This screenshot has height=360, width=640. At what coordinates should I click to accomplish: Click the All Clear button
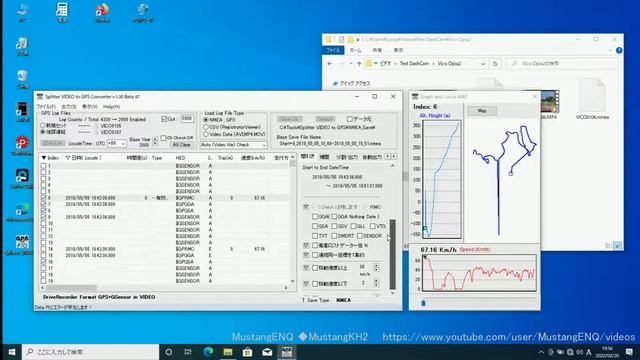pos(181,145)
